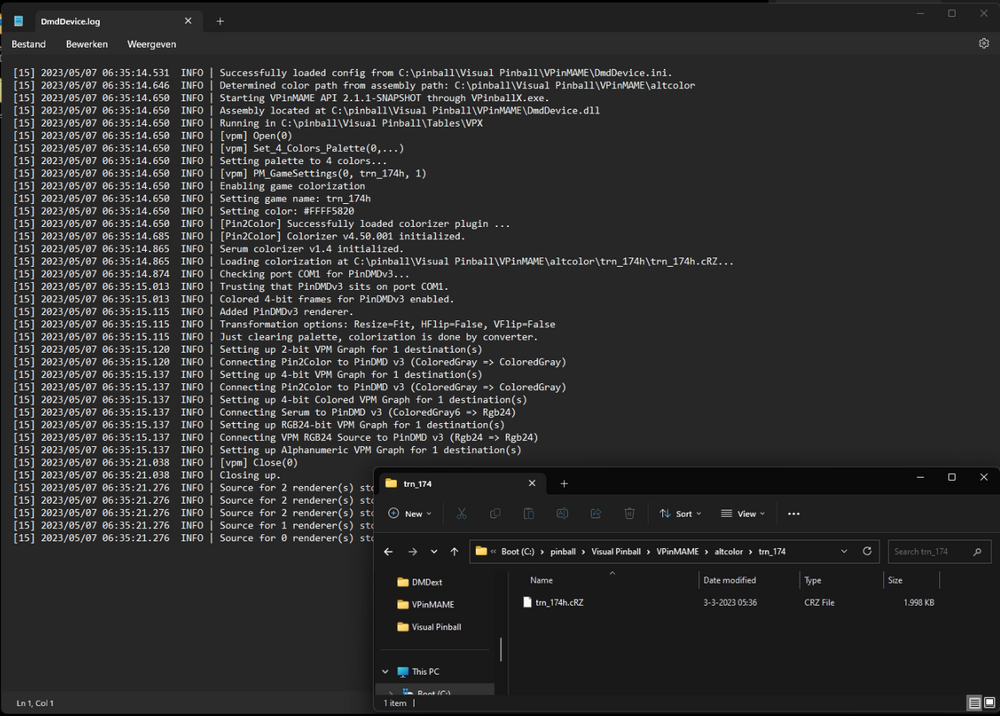This screenshot has width=1000, height=716.
Task: Open Notepad settings gear icon
Action: (983, 43)
